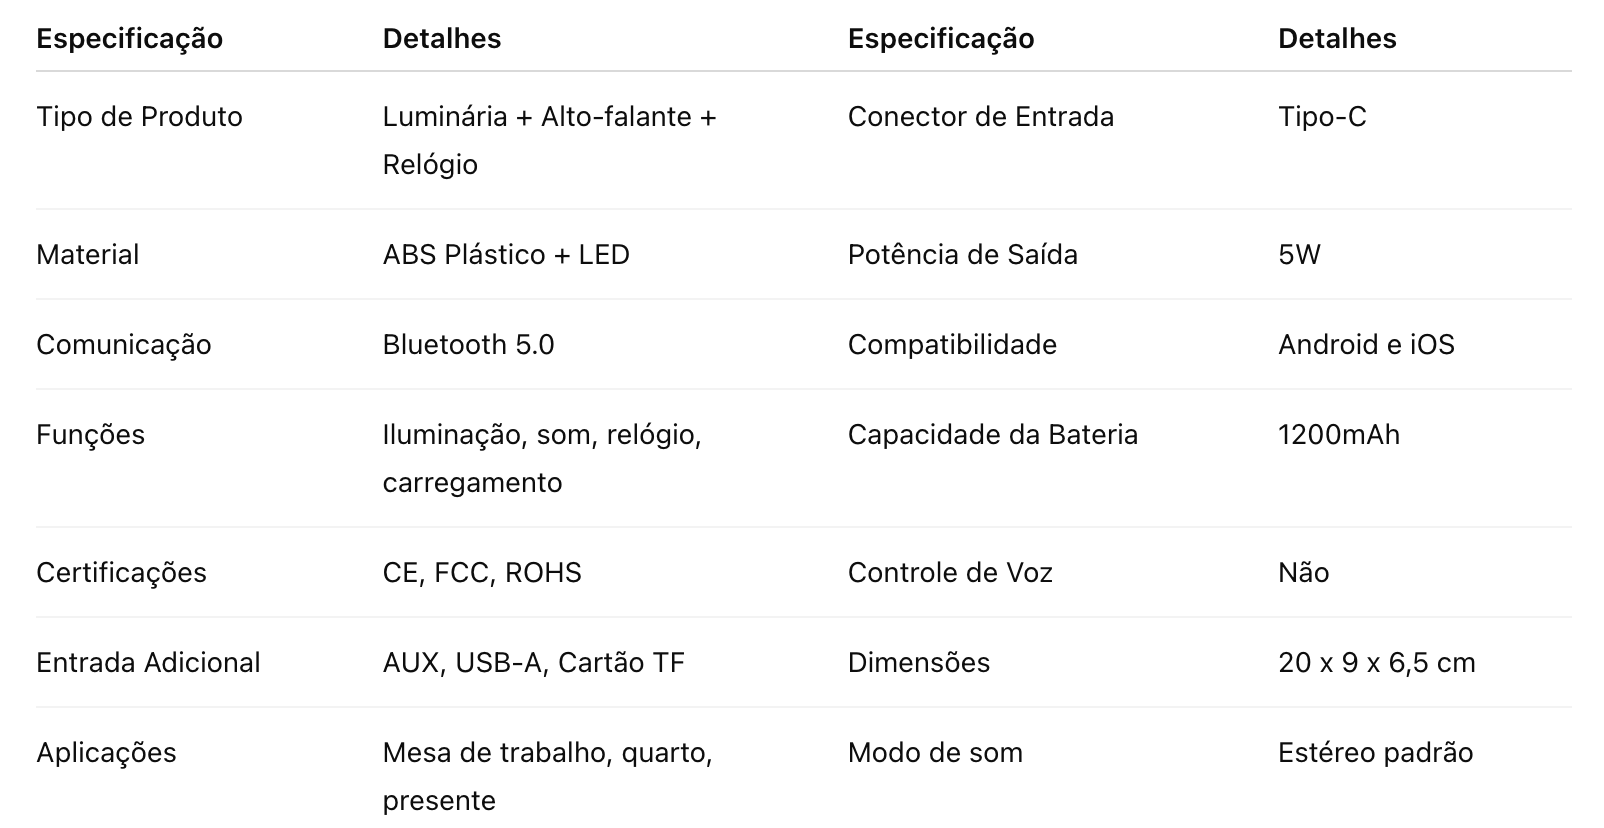Click the first 'Detalhes' column header
This screenshot has height=828, width=1604.
point(442,39)
